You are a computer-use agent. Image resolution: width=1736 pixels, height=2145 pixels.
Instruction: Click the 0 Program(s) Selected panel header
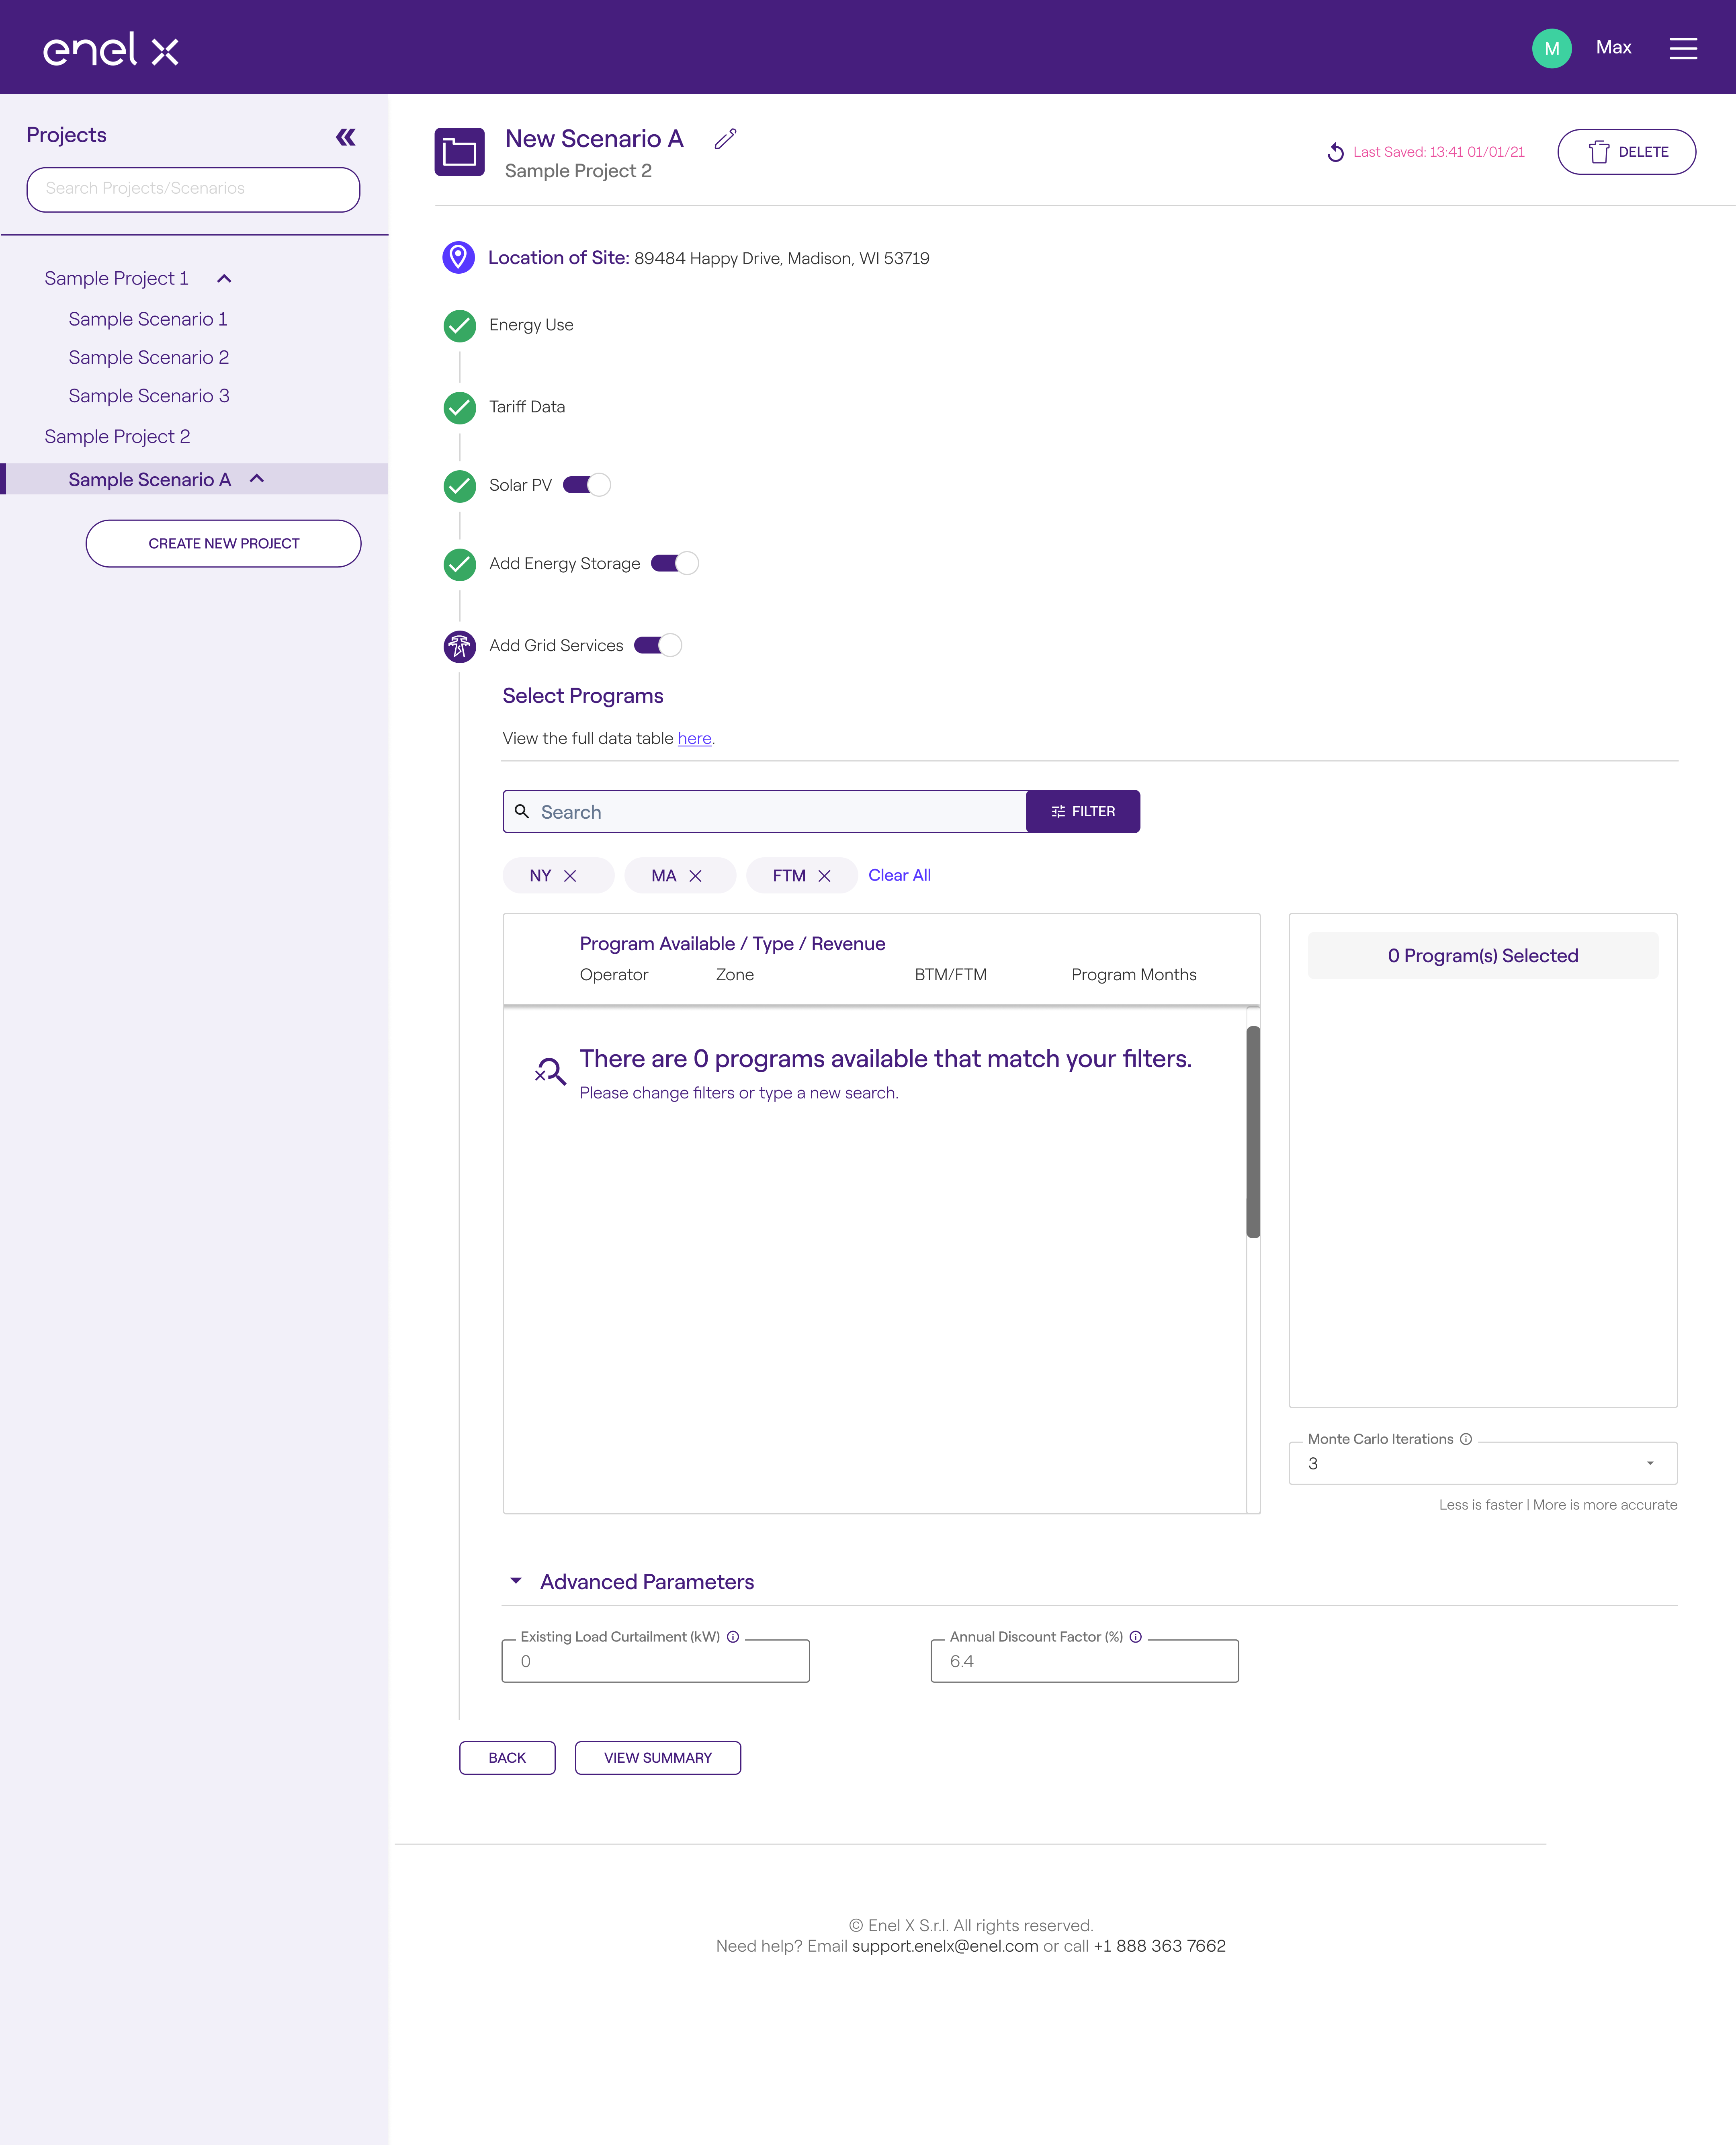tap(1483, 956)
